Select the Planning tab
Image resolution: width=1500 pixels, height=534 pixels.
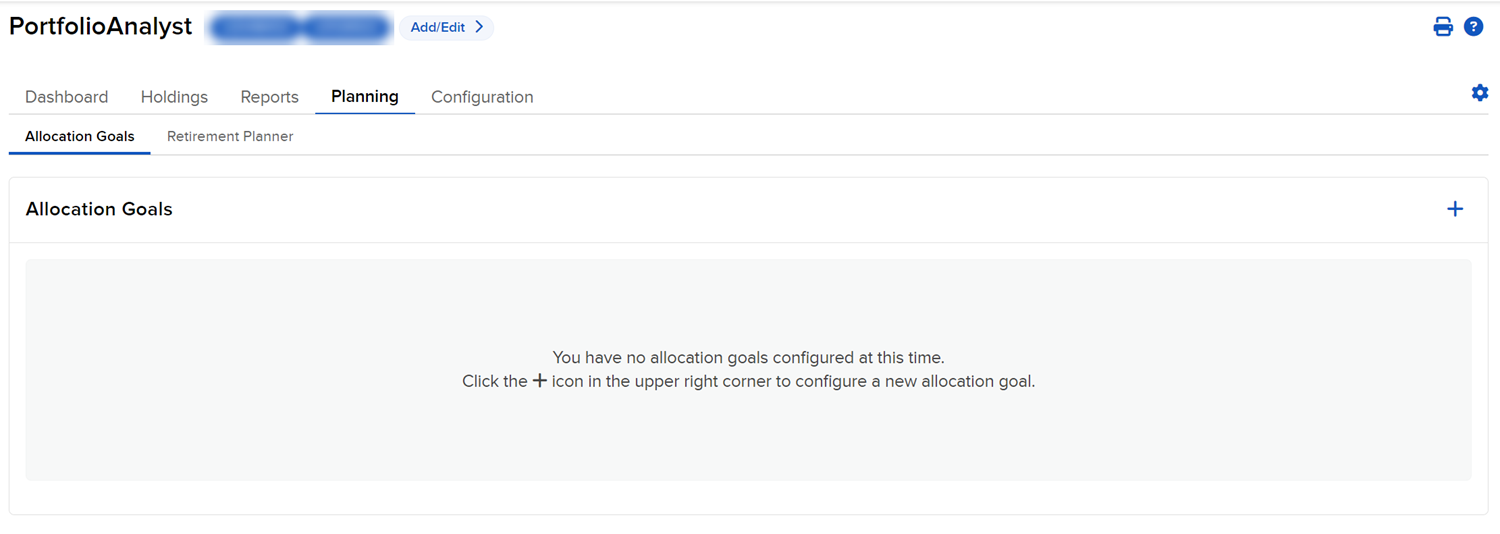(x=365, y=97)
